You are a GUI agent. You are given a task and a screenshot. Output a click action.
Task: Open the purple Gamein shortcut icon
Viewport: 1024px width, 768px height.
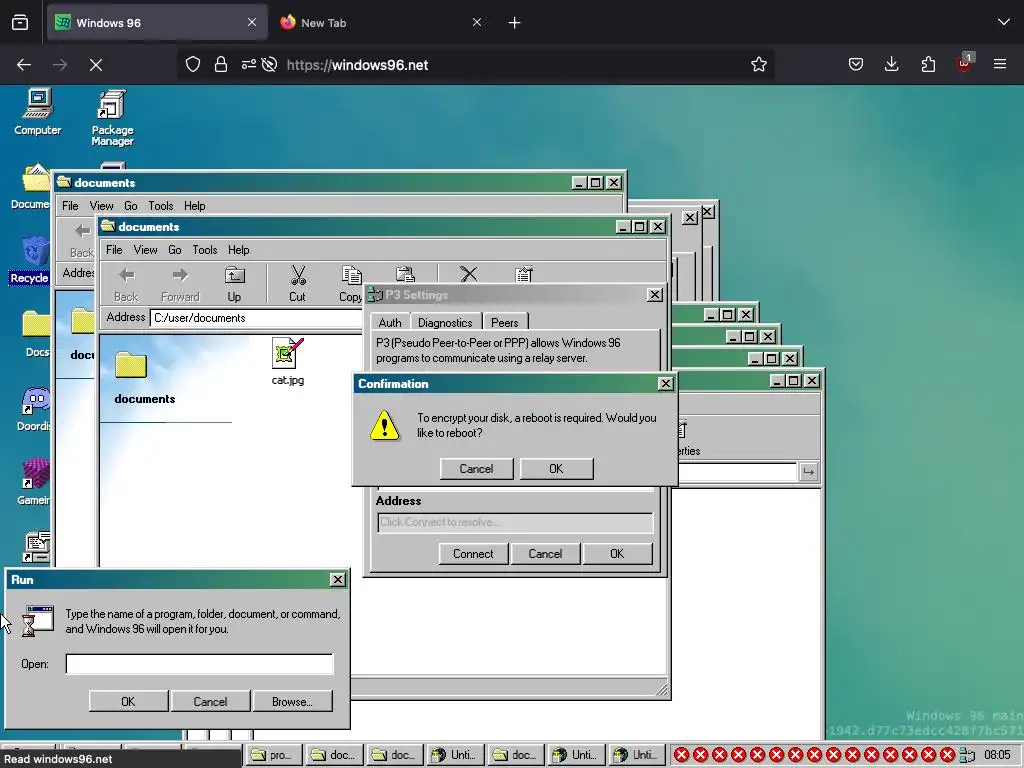(x=34, y=482)
